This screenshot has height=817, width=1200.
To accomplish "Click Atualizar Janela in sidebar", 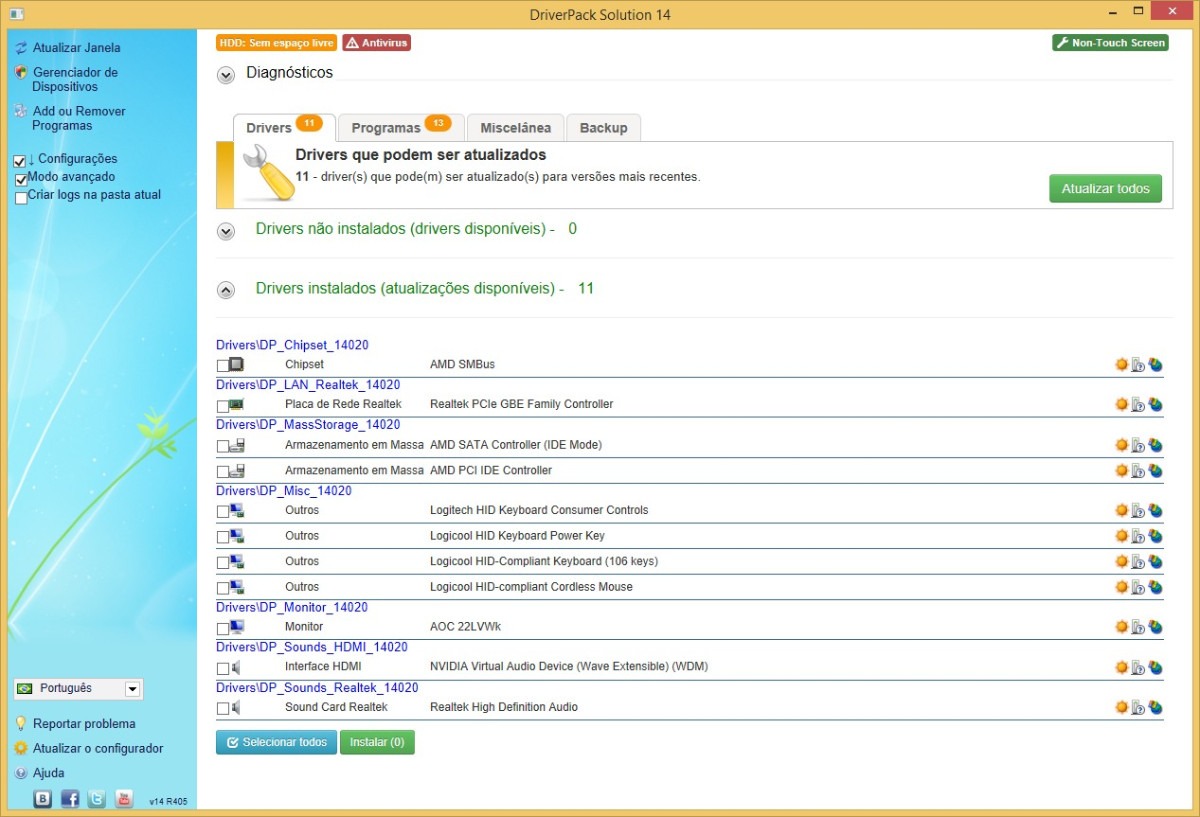I will (x=76, y=48).
